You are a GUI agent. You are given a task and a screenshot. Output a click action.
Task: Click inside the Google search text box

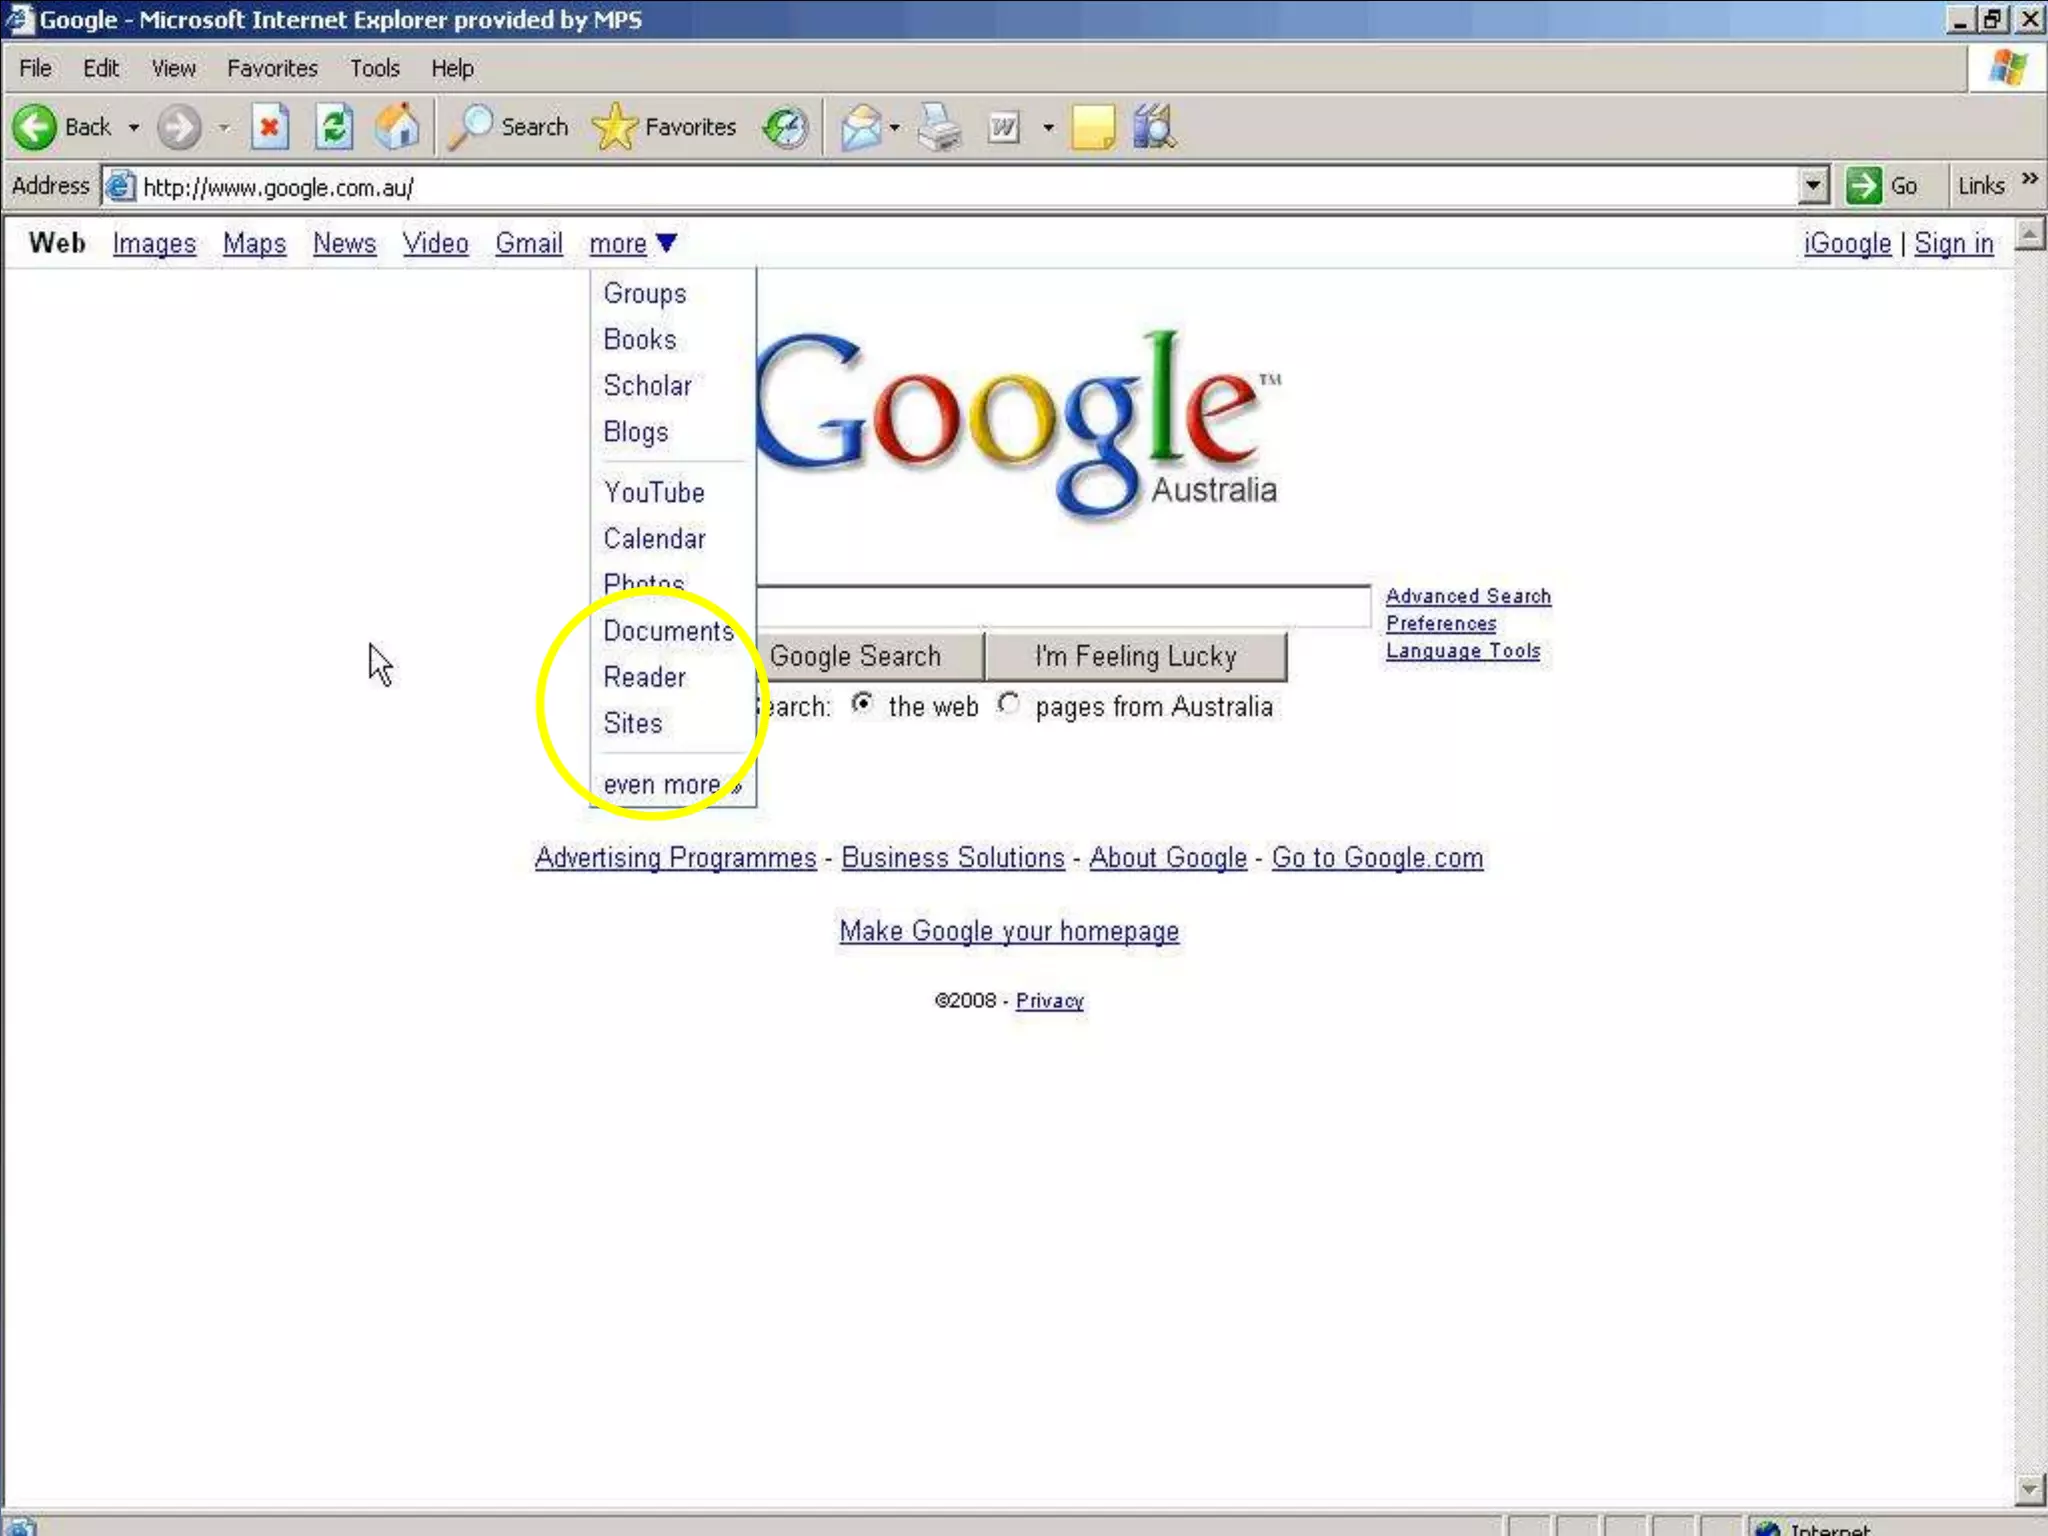1062,607
